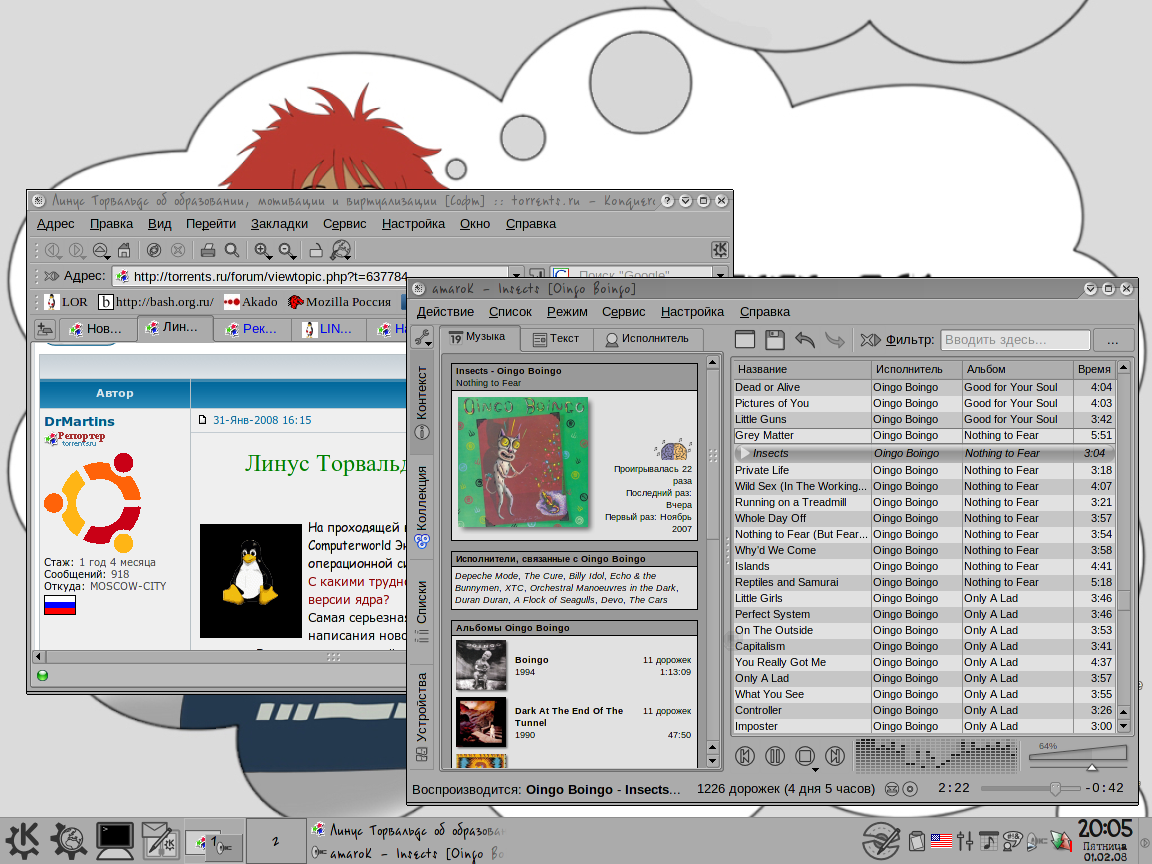Click the amarok track position slider
The height and width of the screenshot is (864, 1152).
pos(1031,789)
